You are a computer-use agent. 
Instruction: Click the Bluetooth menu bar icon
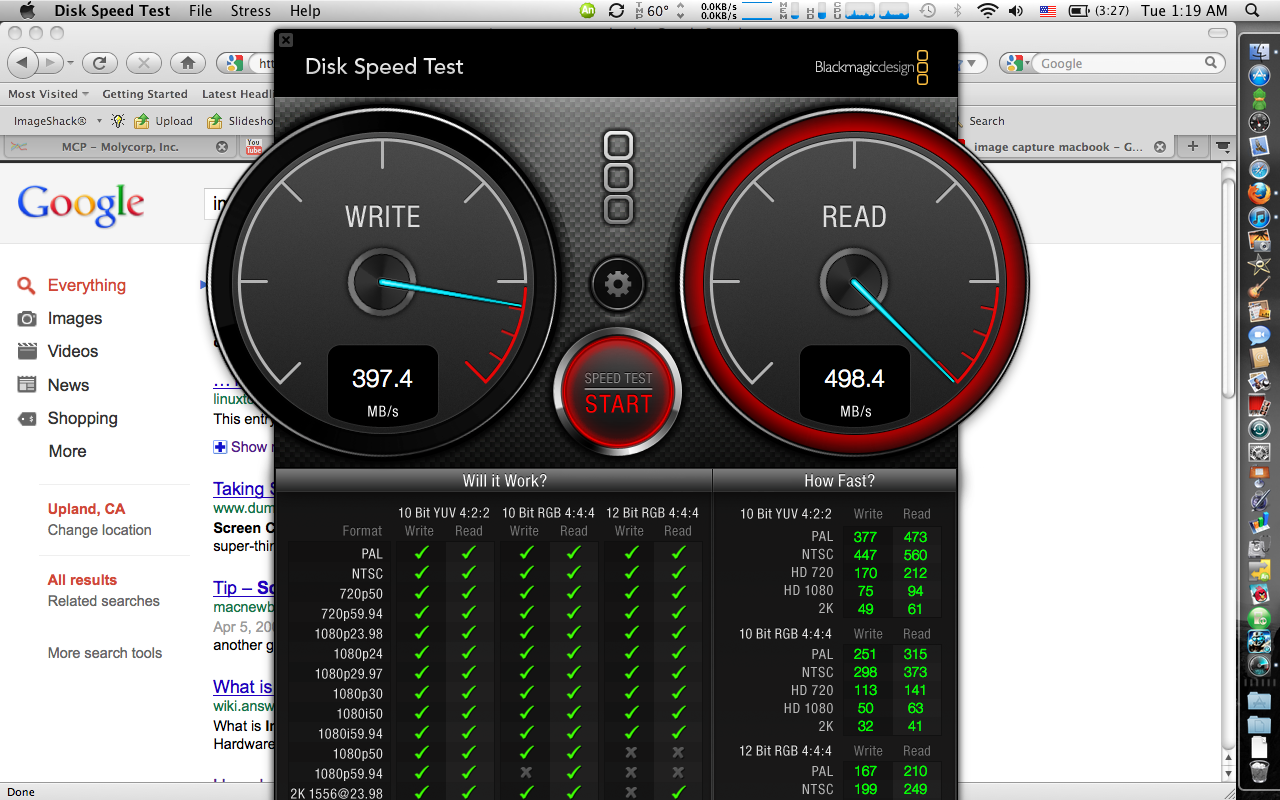point(957,11)
